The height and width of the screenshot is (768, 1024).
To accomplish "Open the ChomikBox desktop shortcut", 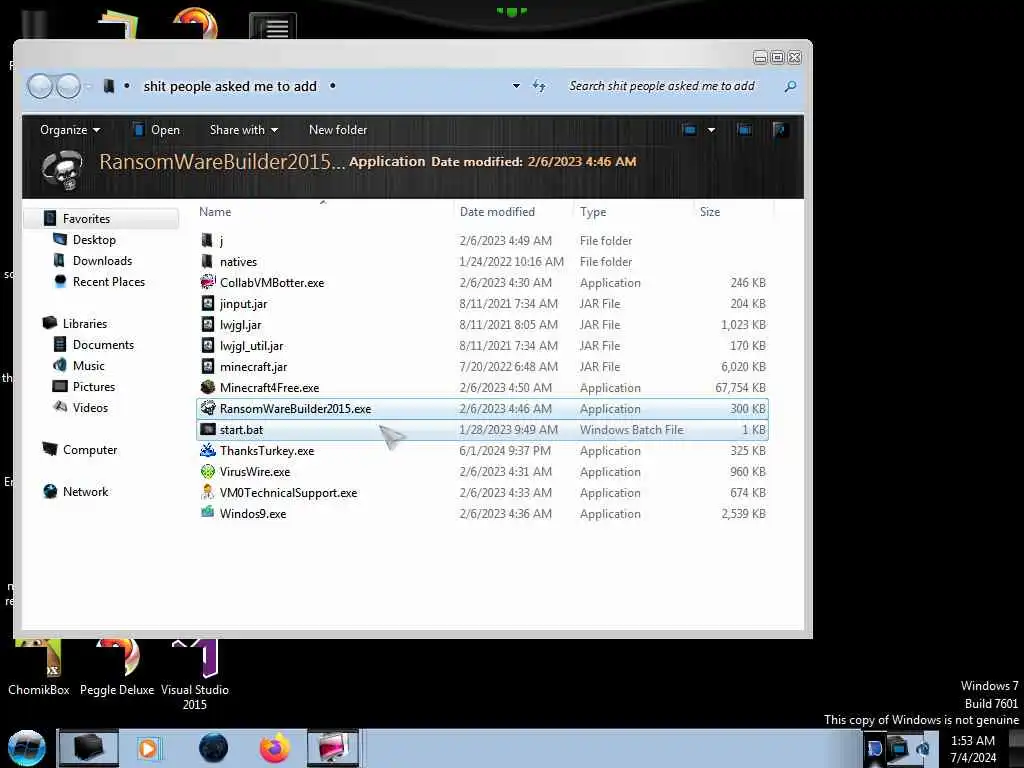I will (x=39, y=667).
